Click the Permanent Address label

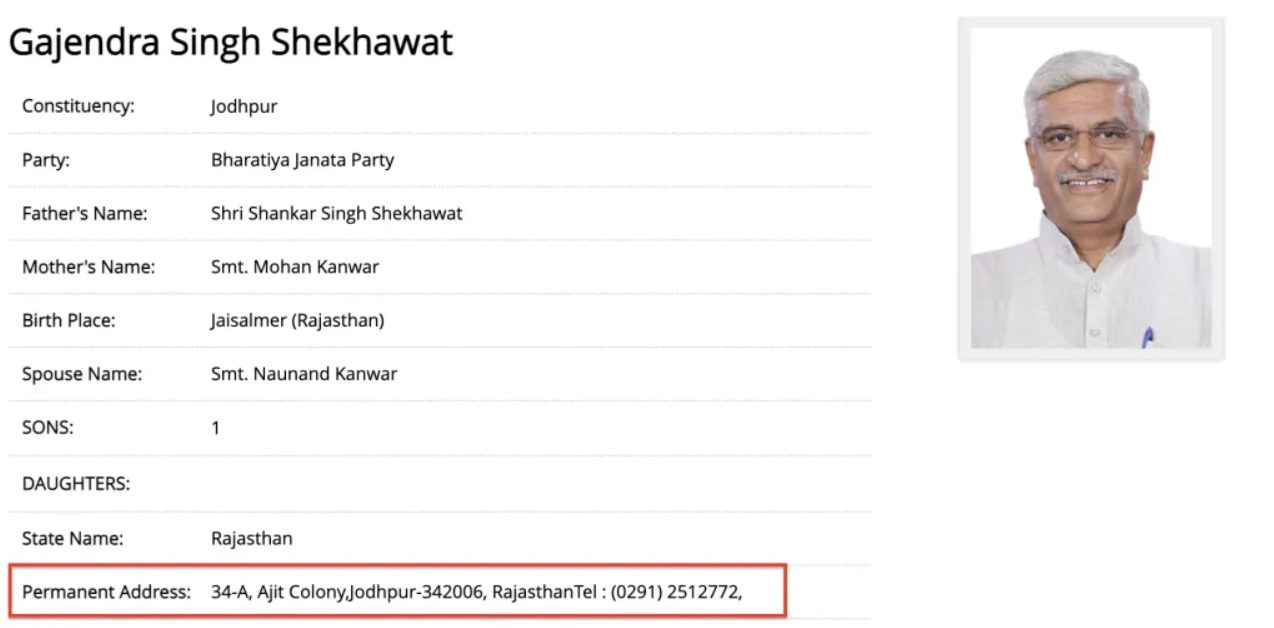(106, 592)
